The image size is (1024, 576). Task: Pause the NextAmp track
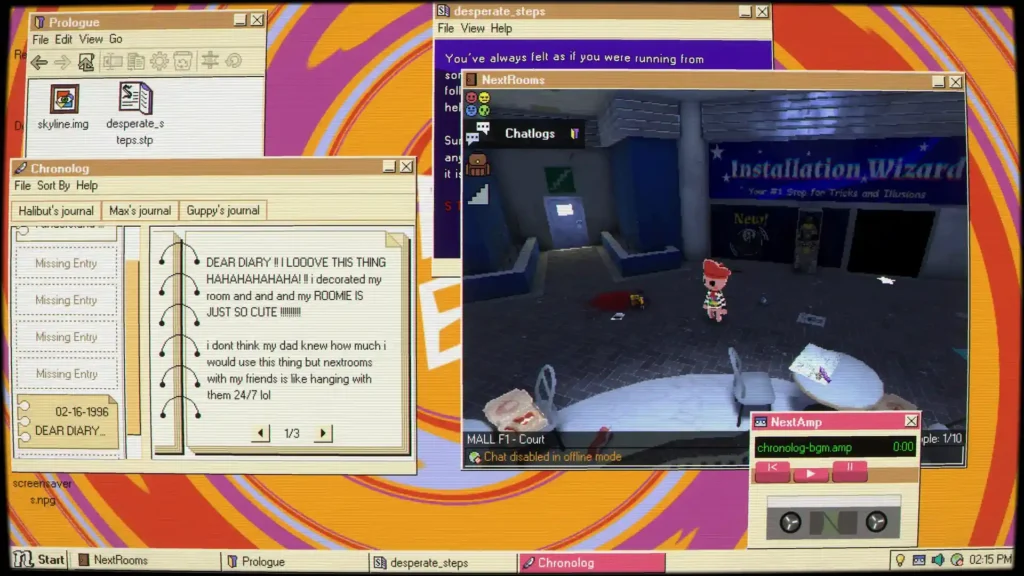coord(850,470)
